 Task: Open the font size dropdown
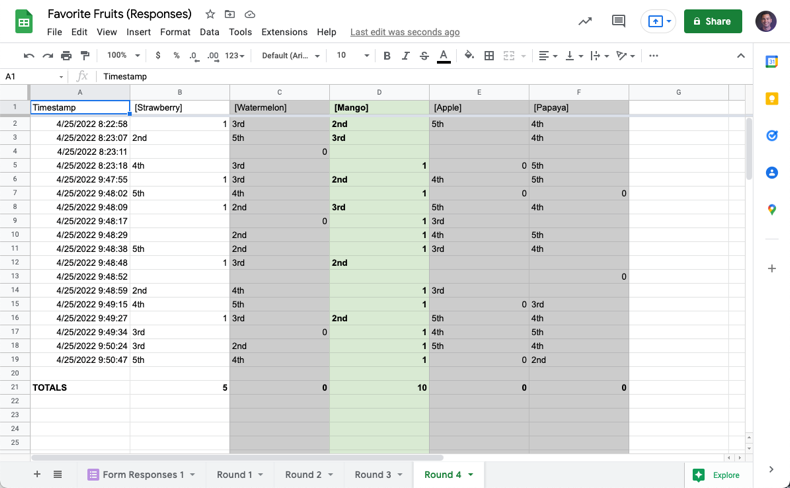coord(353,55)
